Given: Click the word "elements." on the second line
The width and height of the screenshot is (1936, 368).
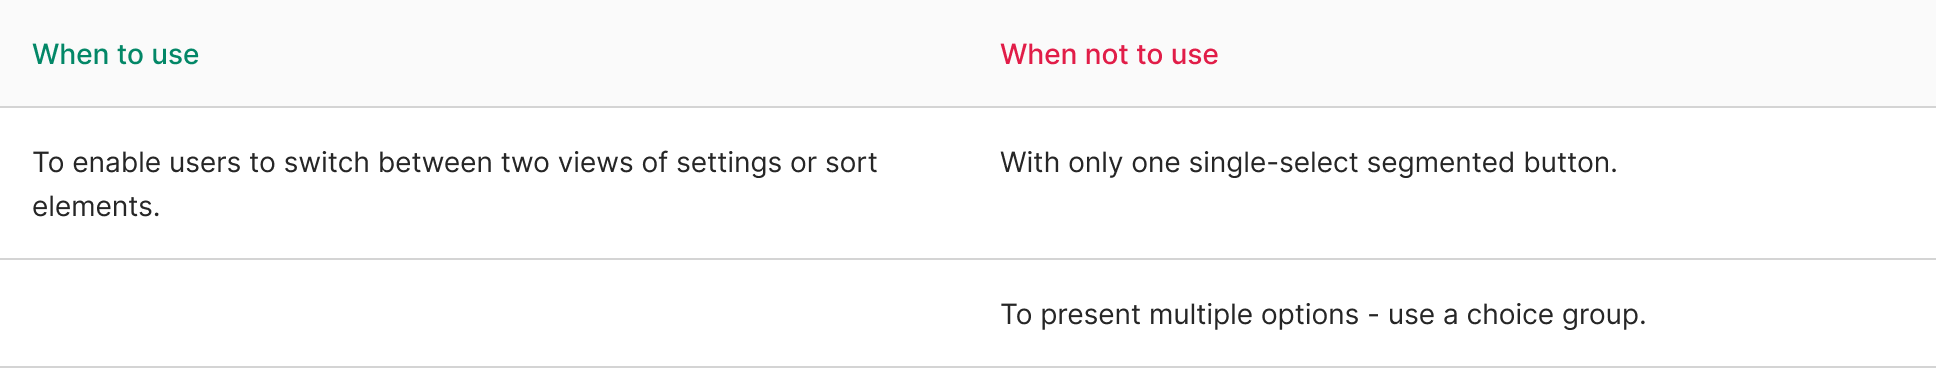Looking at the screenshot, I should [96, 206].
